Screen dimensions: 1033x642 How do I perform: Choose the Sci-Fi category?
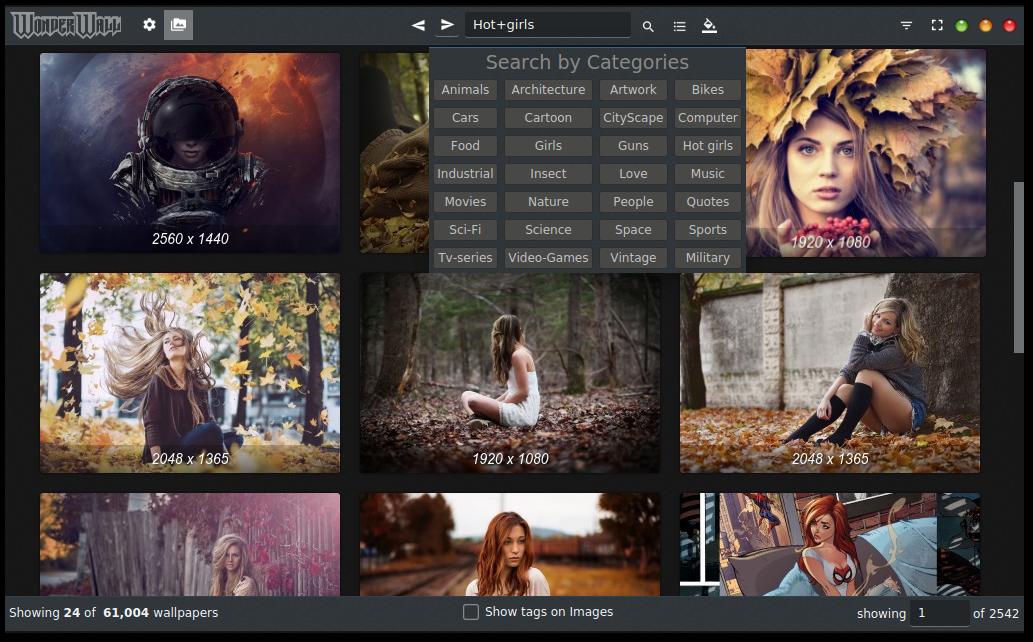pos(465,230)
